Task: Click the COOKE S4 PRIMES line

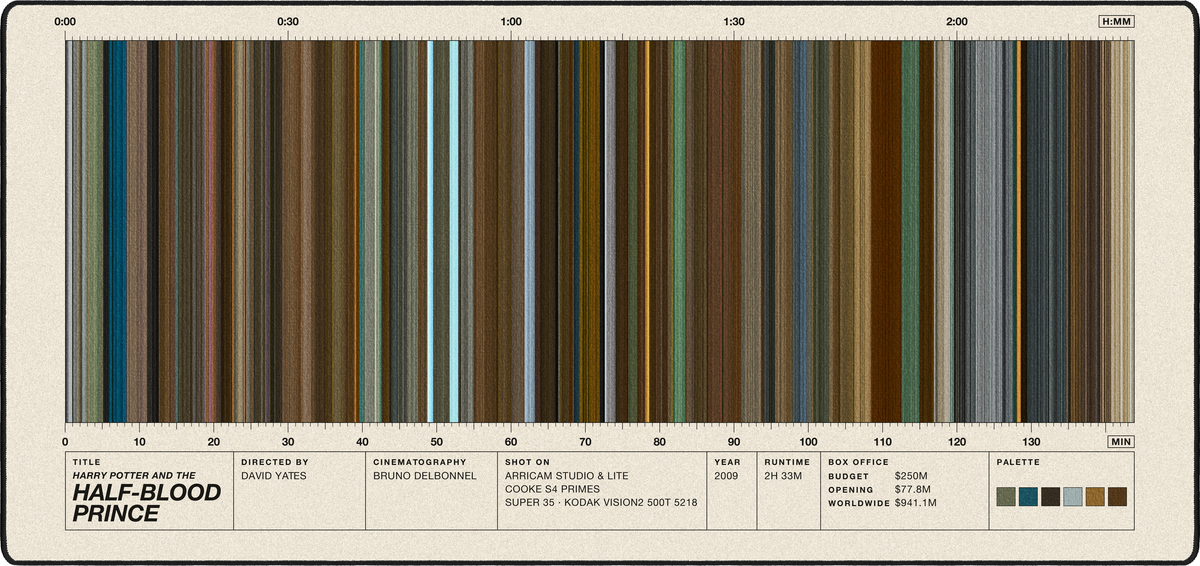Action: [553, 490]
